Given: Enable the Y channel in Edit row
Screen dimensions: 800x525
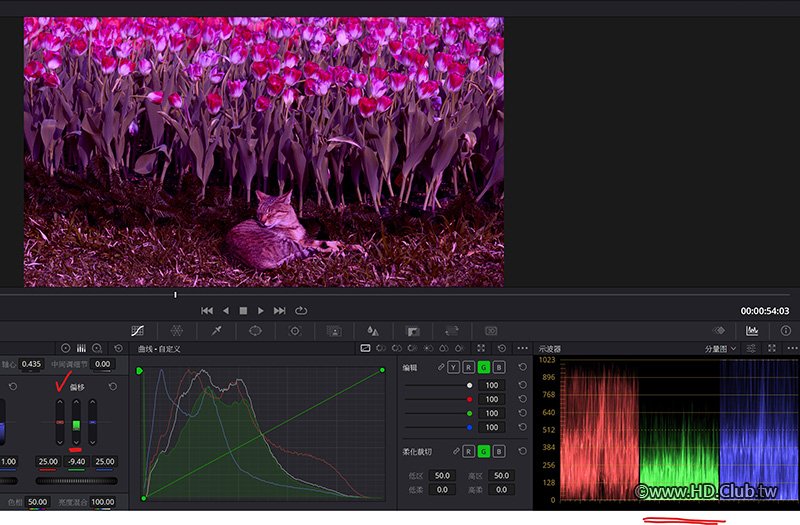Looking at the screenshot, I should [x=454, y=368].
